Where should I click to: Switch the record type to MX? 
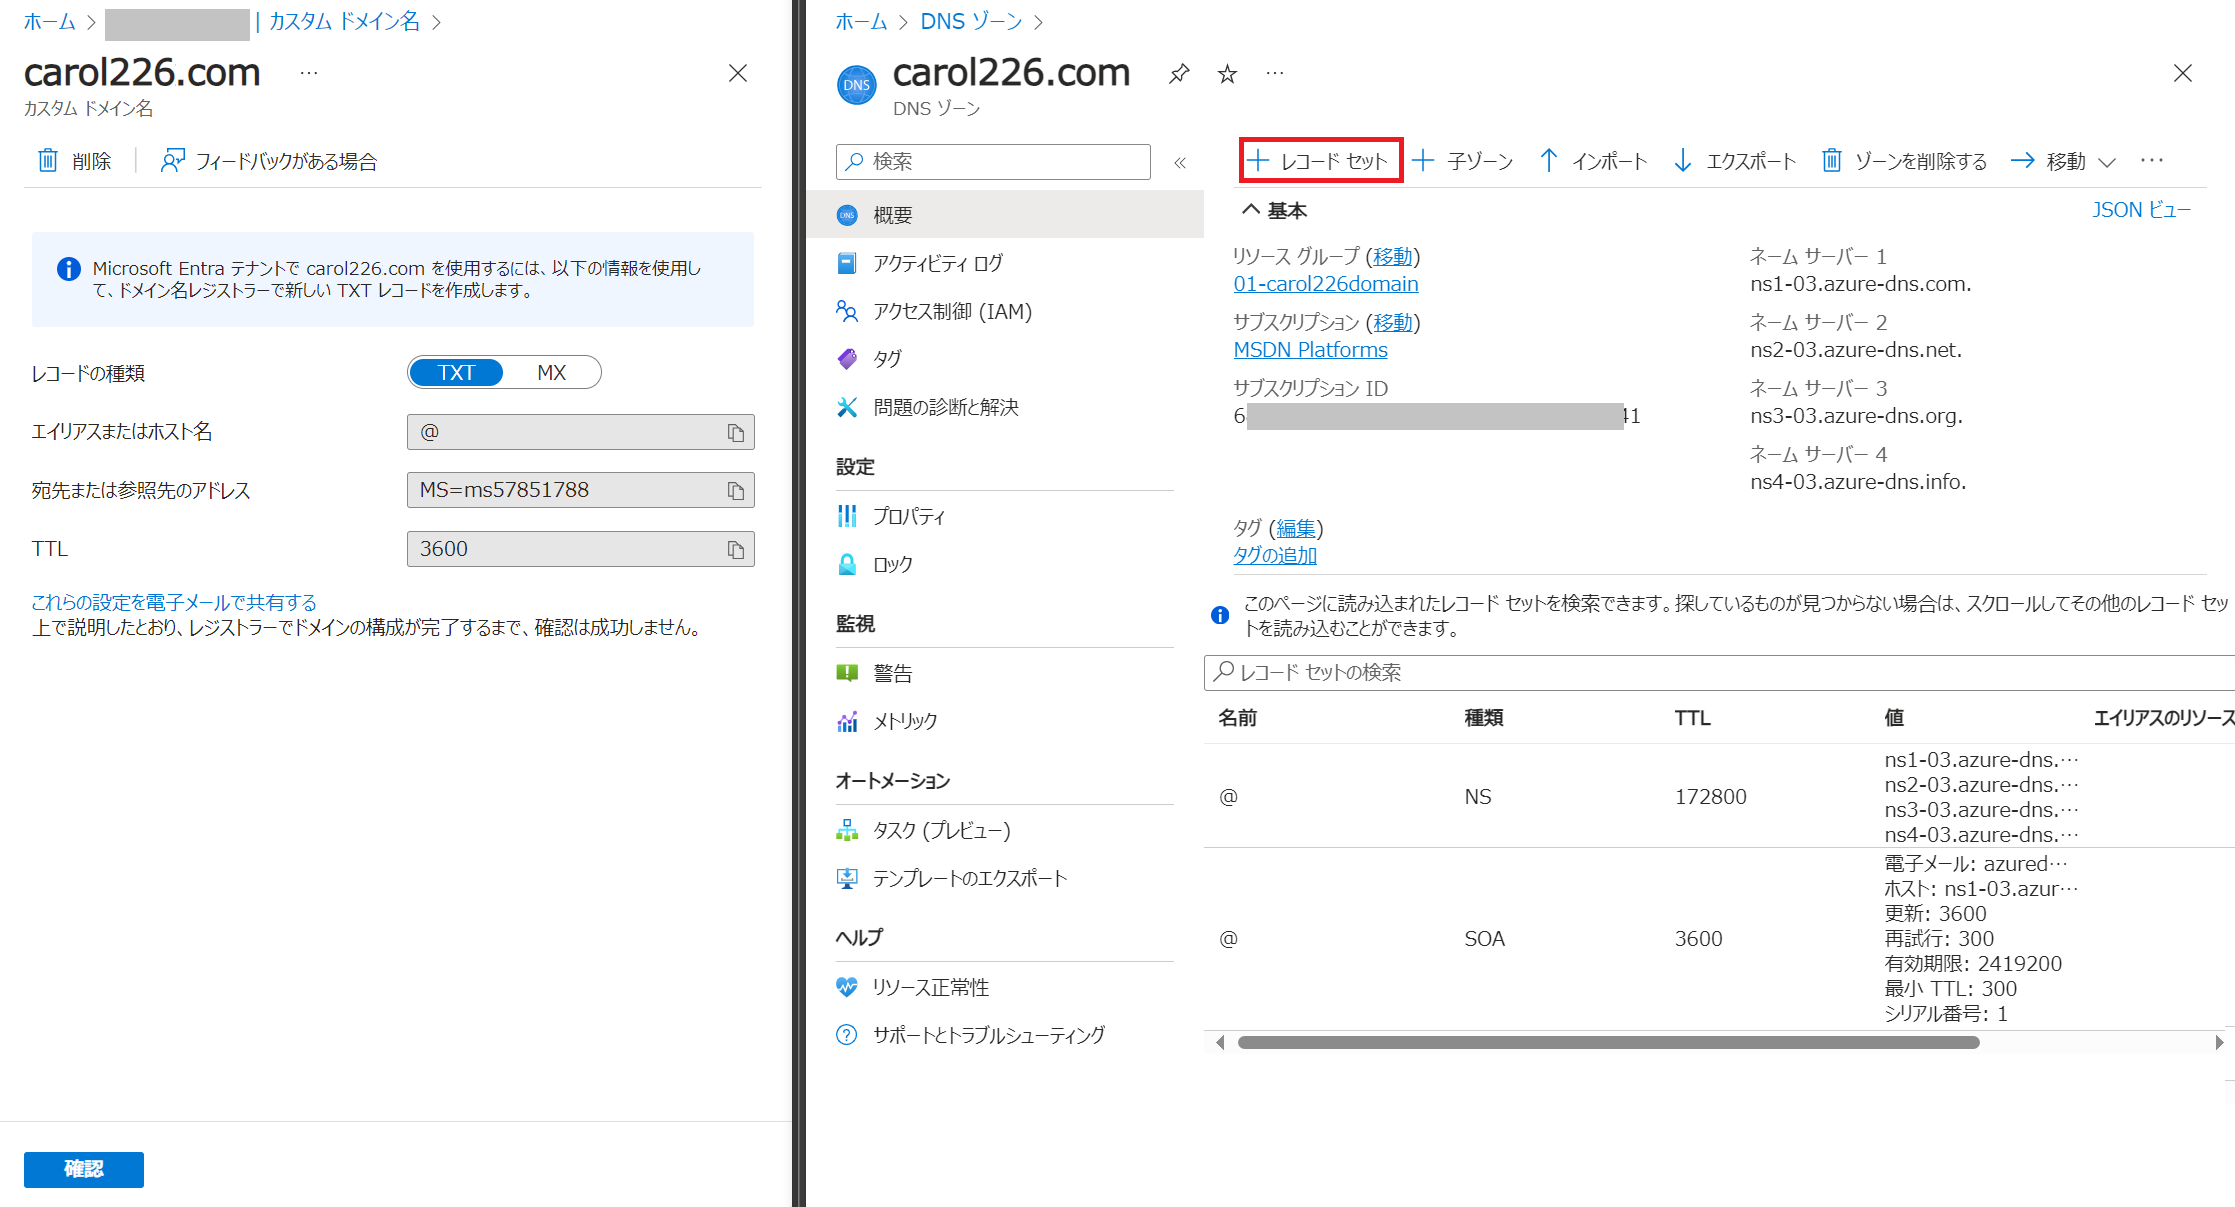pos(551,373)
